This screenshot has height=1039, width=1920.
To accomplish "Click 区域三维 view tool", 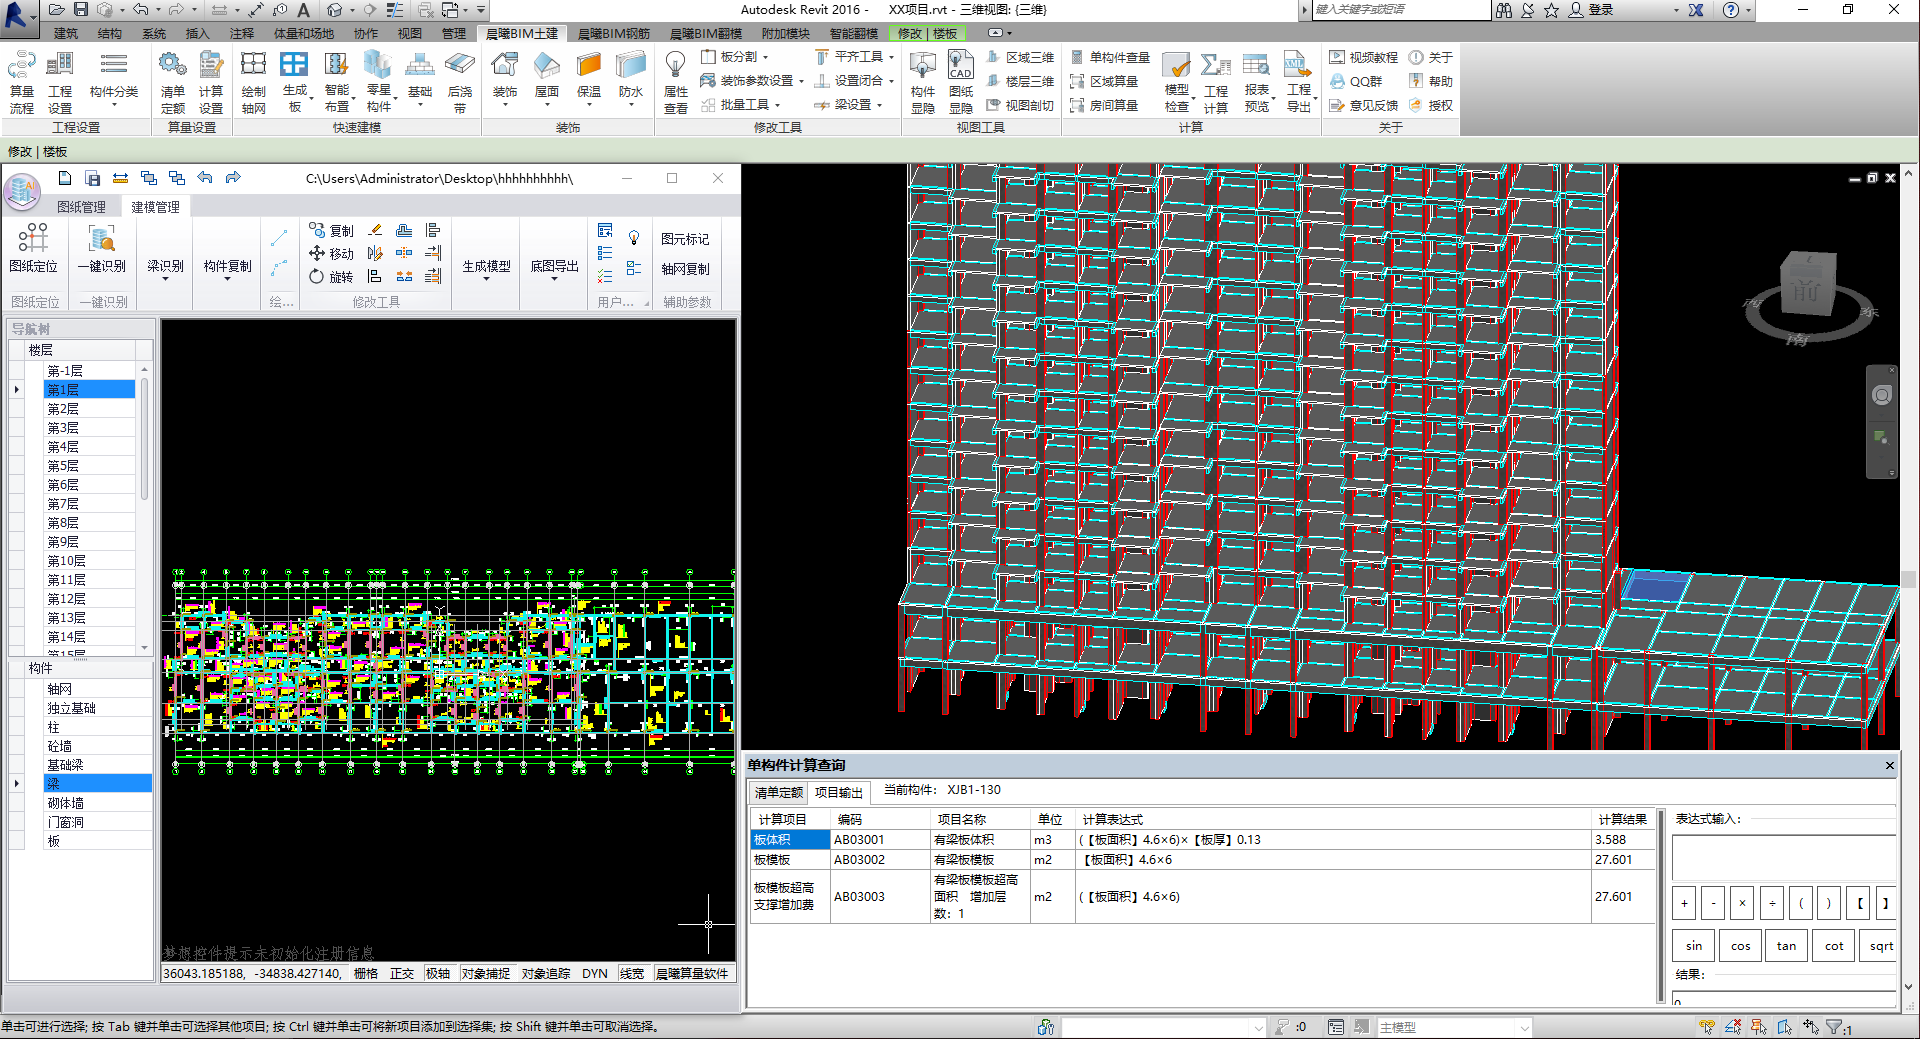I will point(1020,57).
